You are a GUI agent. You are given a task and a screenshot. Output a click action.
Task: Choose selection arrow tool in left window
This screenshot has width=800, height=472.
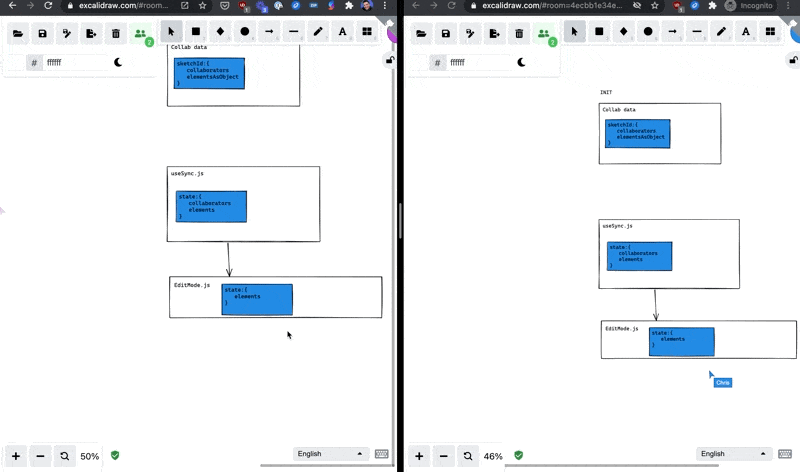click(x=171, y=32)
